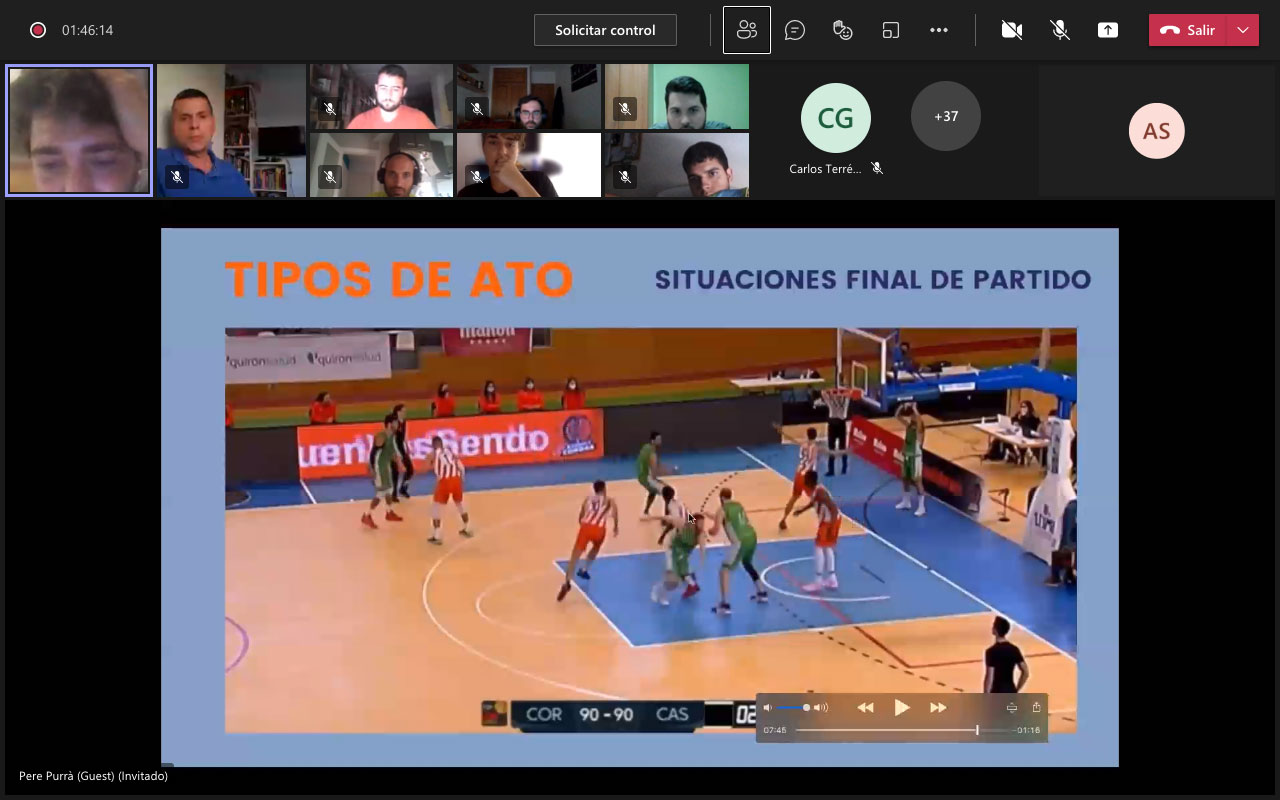Click the AS participant avatar

1157,130
